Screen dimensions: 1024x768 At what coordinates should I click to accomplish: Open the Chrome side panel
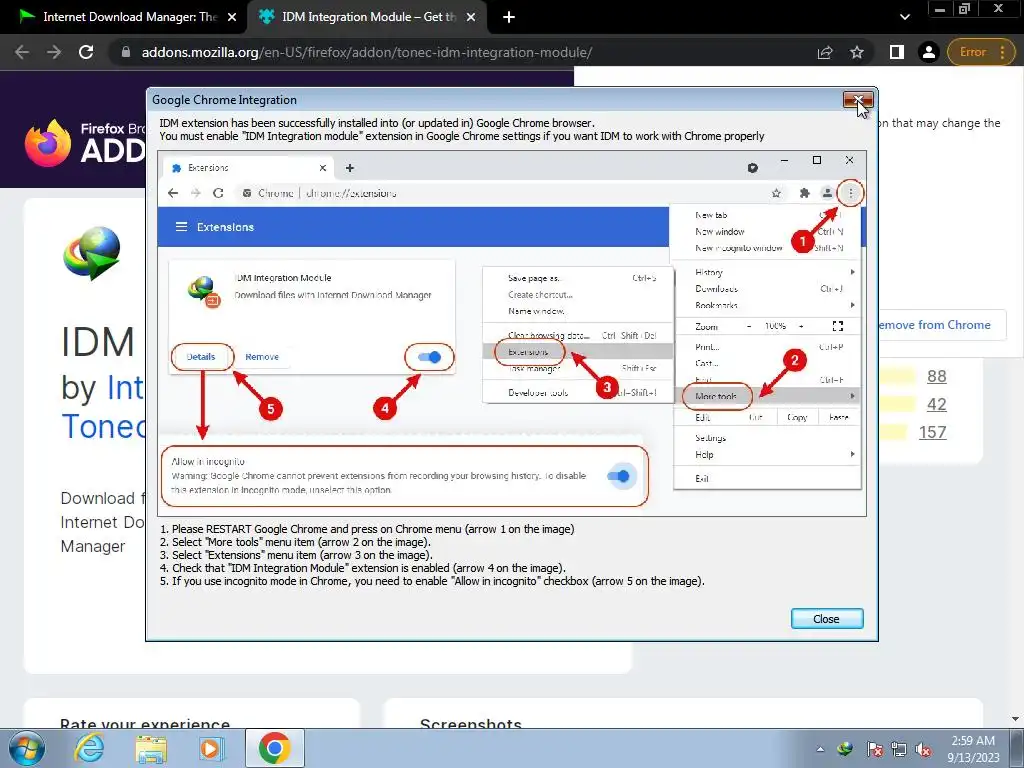coord(897,52)
